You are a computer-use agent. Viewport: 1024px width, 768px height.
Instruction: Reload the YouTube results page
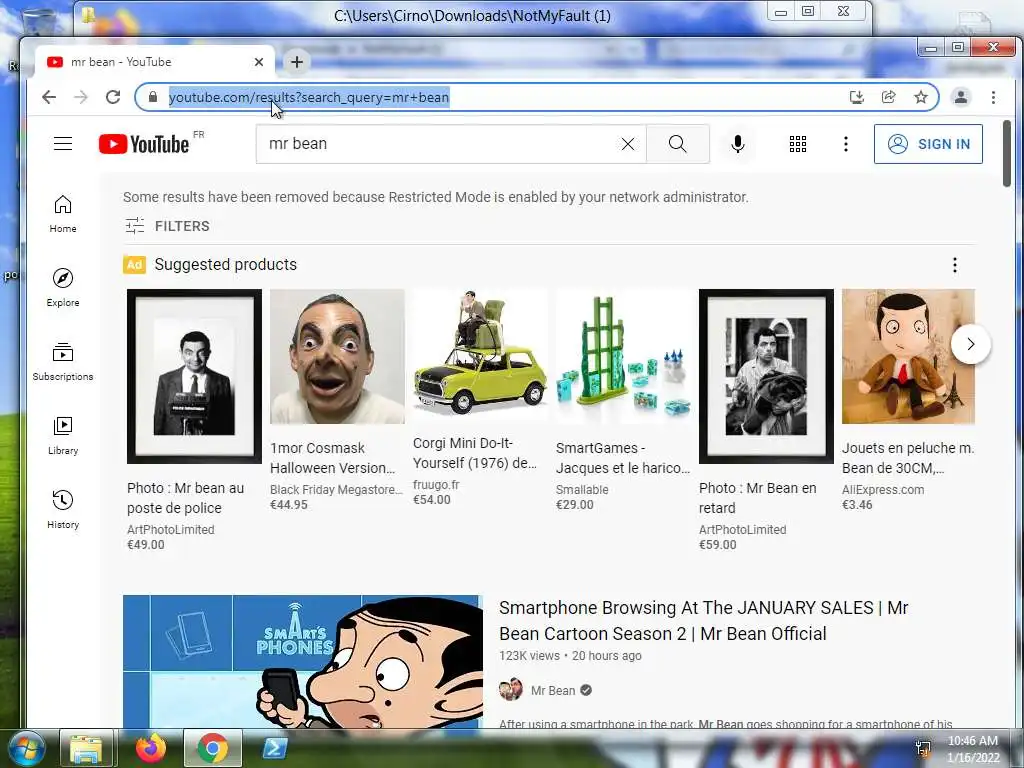(x=112, y=97)
